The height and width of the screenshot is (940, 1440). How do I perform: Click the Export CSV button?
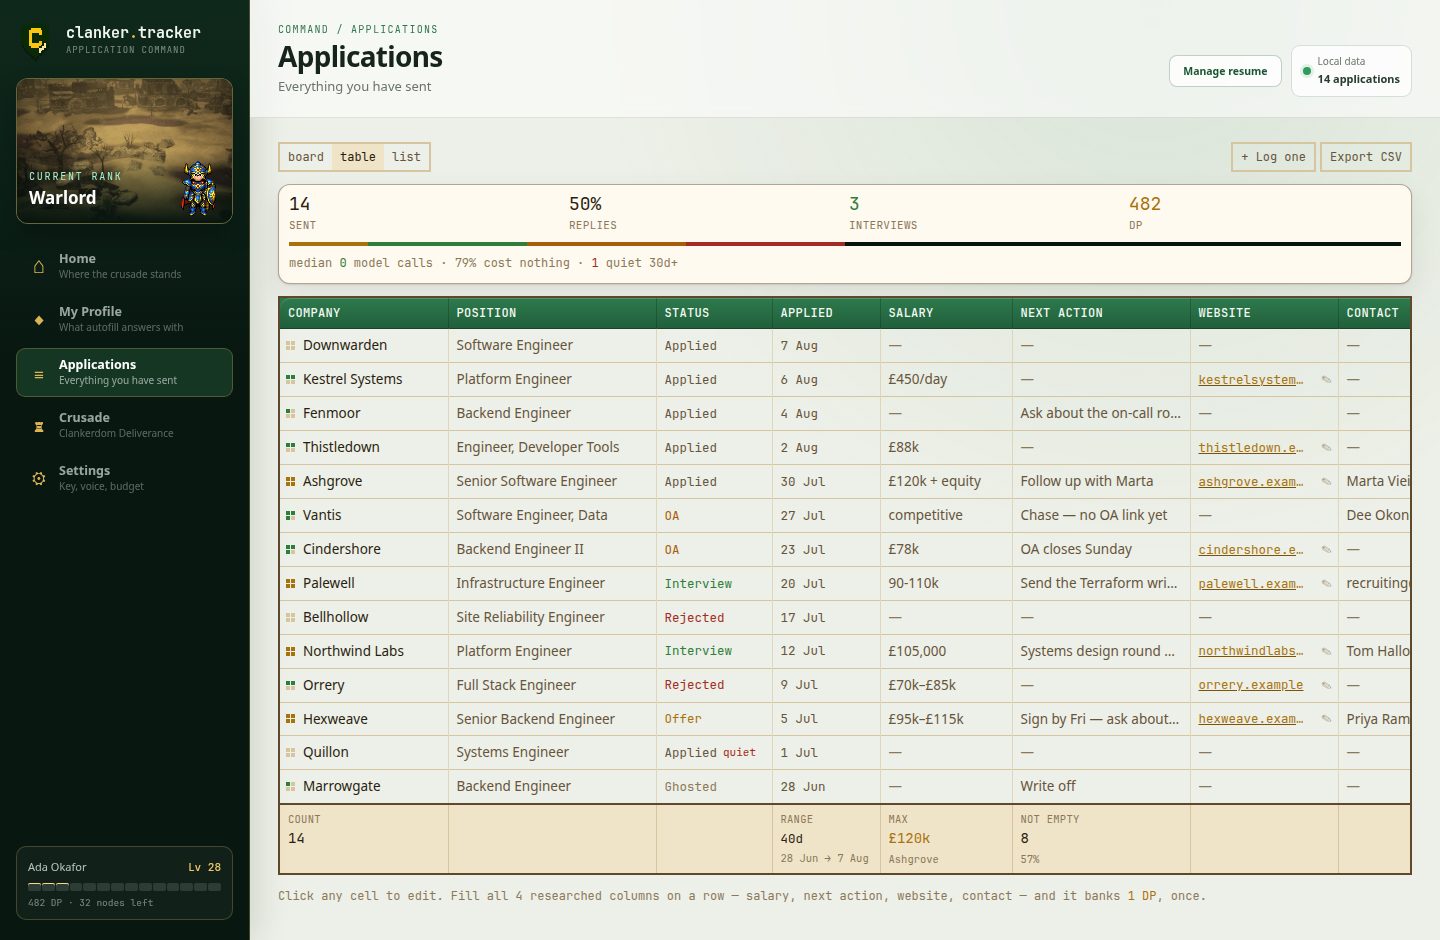coord(1366,157)
